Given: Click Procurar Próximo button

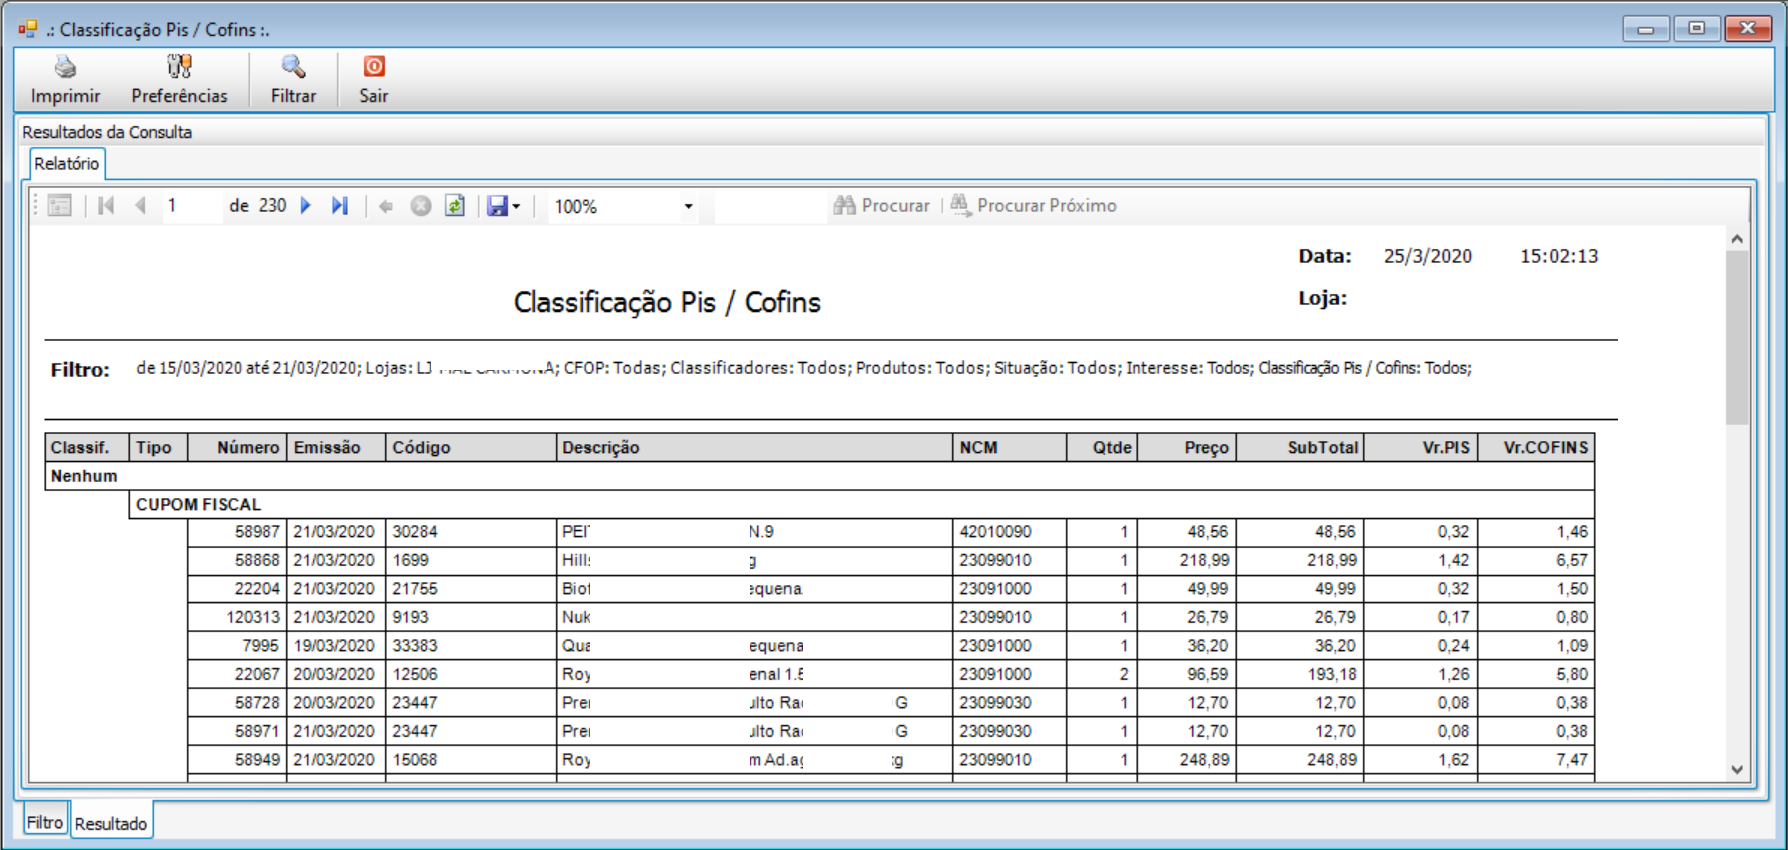Looking at the screenshot, I should (1033, 206).
